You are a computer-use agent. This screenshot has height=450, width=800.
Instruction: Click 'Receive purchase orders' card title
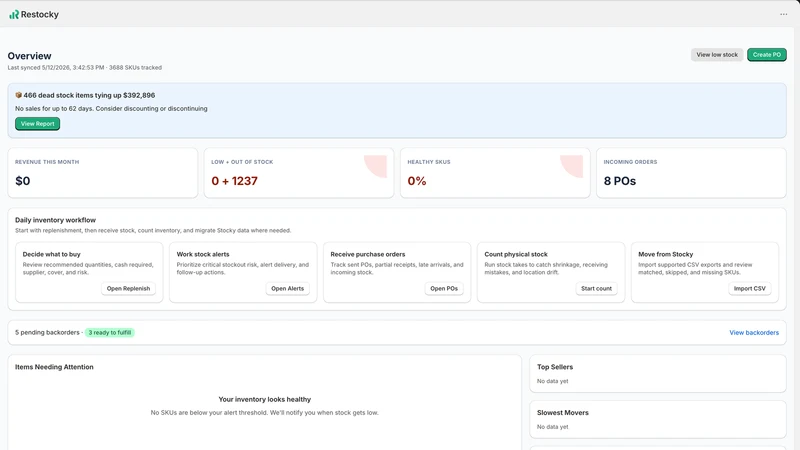367,254
